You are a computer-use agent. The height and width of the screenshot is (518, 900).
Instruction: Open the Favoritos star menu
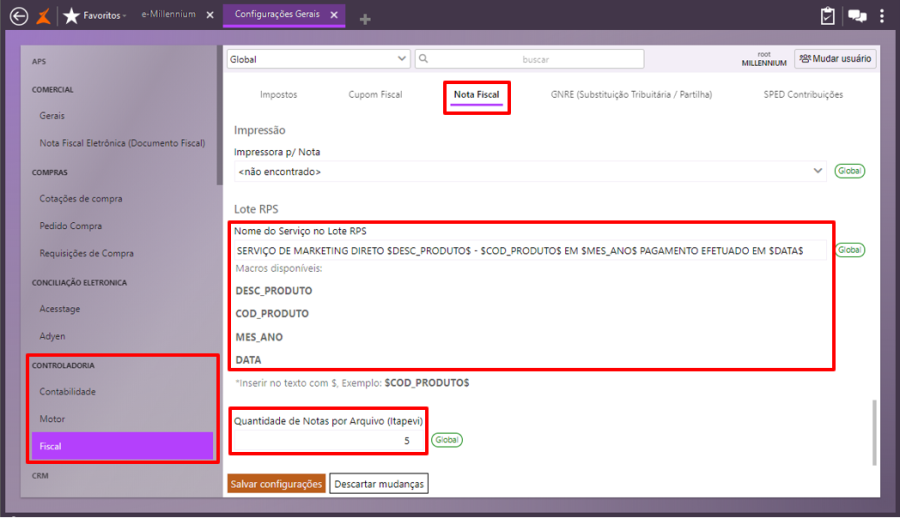point(95,16)
